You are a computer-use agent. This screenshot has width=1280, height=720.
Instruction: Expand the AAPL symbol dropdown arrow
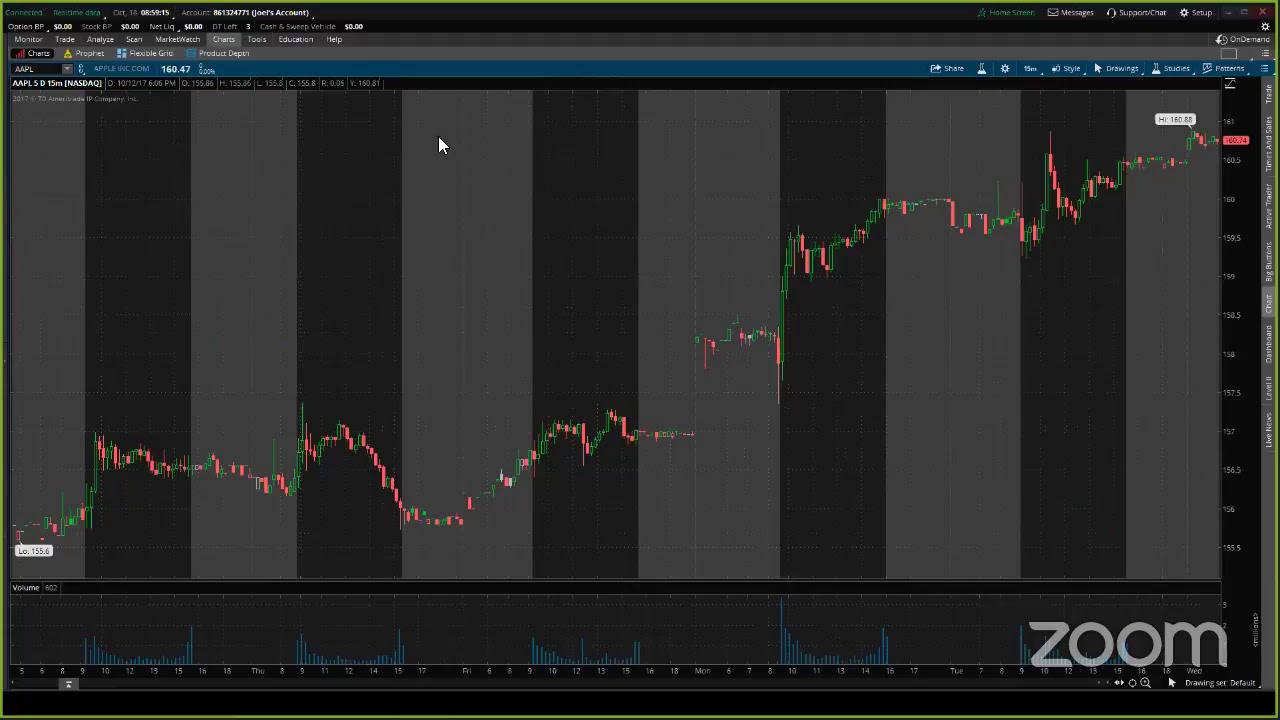tap(67, 69)
